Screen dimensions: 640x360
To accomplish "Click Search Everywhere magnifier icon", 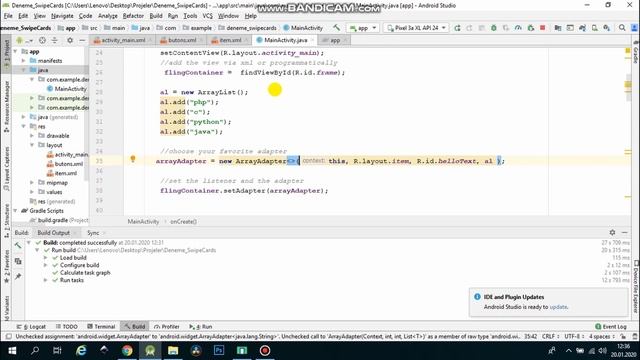I will (622, 28).
